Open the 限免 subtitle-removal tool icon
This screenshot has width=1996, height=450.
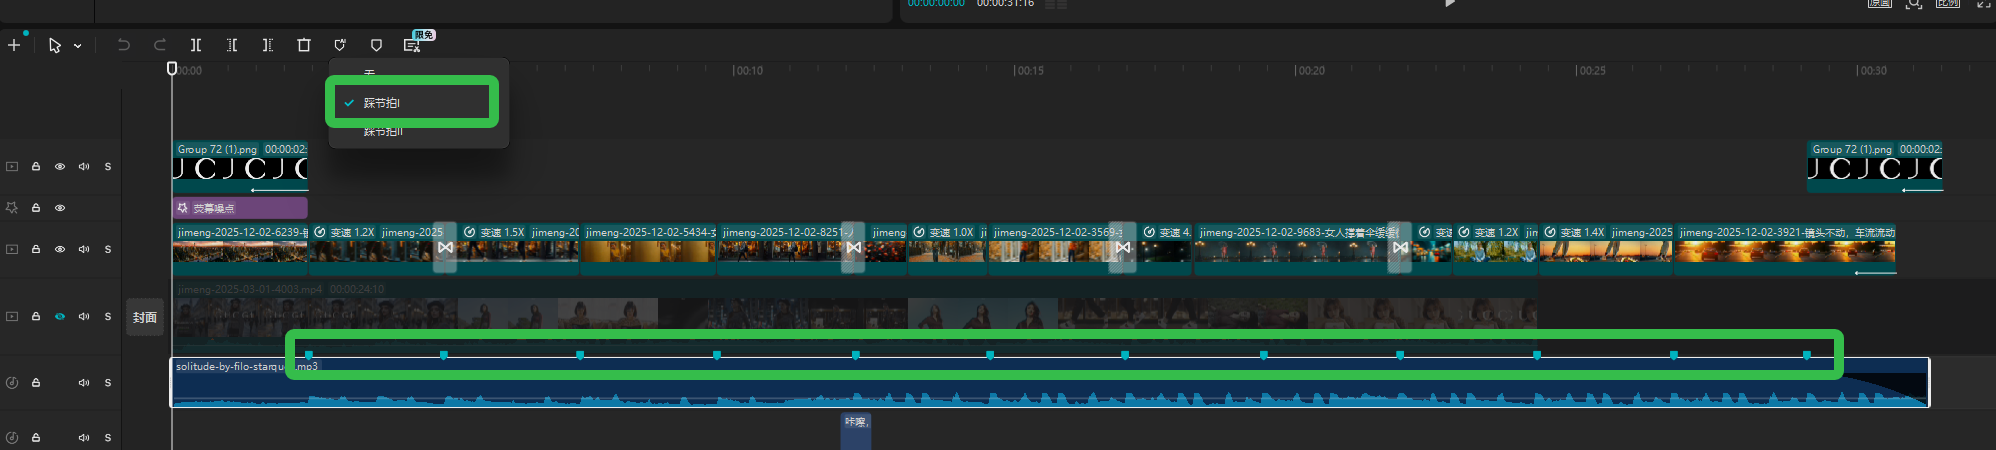411,45
